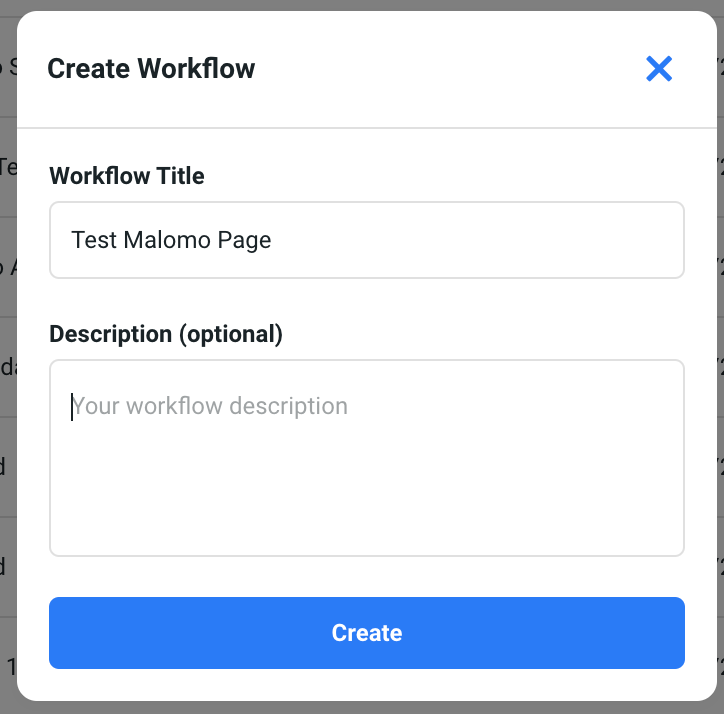Click the dimmed overlay above the dialog
The height and width of the screenshot is (714, 724).
click(362, 5)
